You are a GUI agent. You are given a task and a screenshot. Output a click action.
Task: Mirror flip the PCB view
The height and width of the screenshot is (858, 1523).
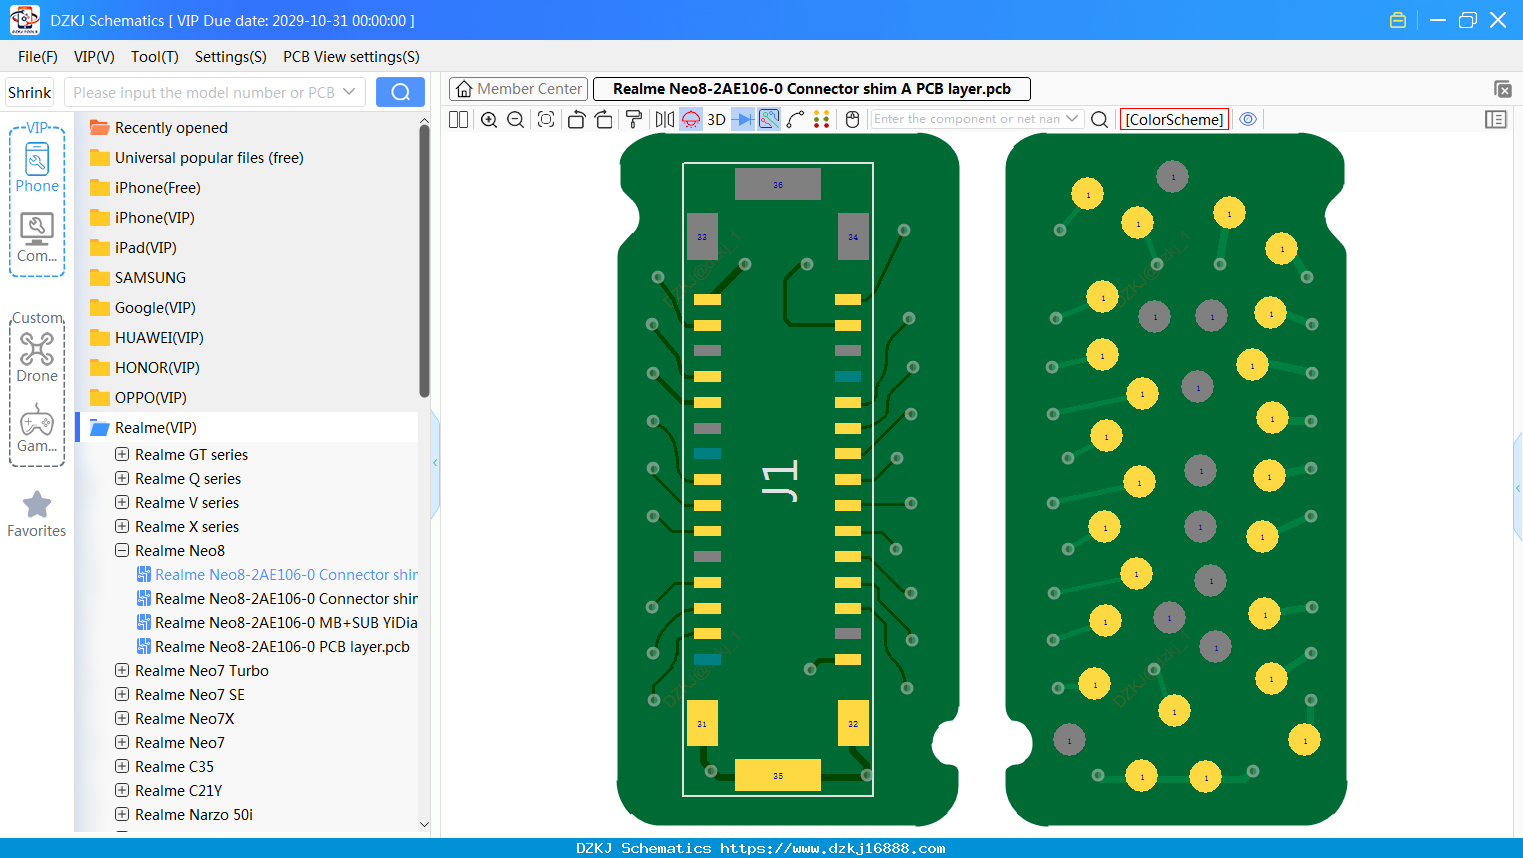pyautogui.click(x=665, y=119)
